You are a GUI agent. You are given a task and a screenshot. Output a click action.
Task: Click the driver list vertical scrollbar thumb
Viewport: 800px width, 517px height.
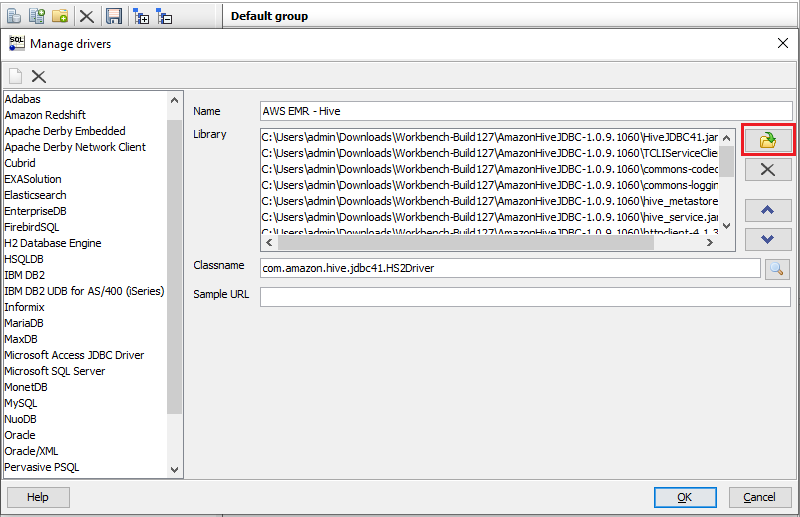point(174,267)
